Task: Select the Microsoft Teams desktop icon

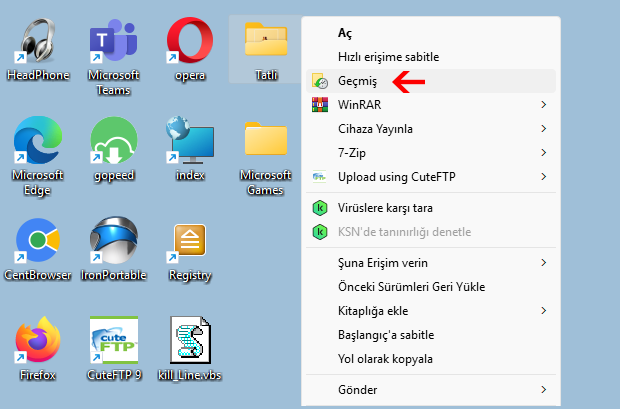Action: [113, 40]
